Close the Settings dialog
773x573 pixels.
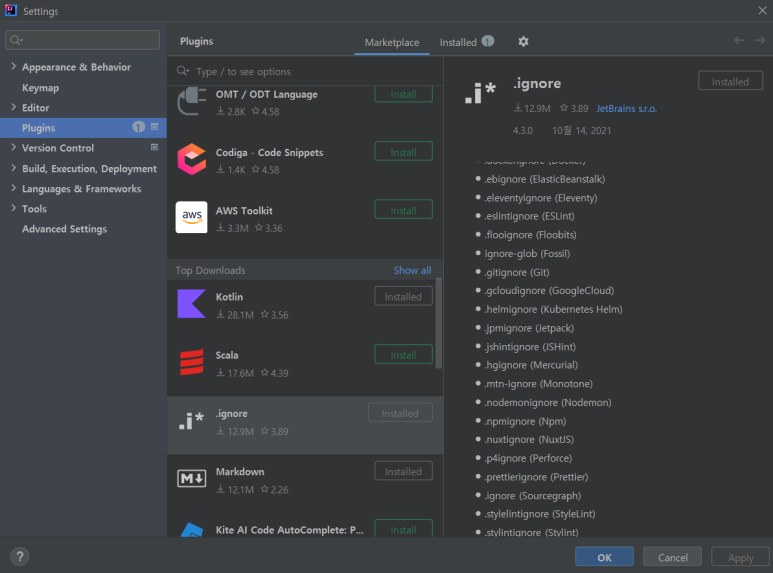(x=762, y=10)
